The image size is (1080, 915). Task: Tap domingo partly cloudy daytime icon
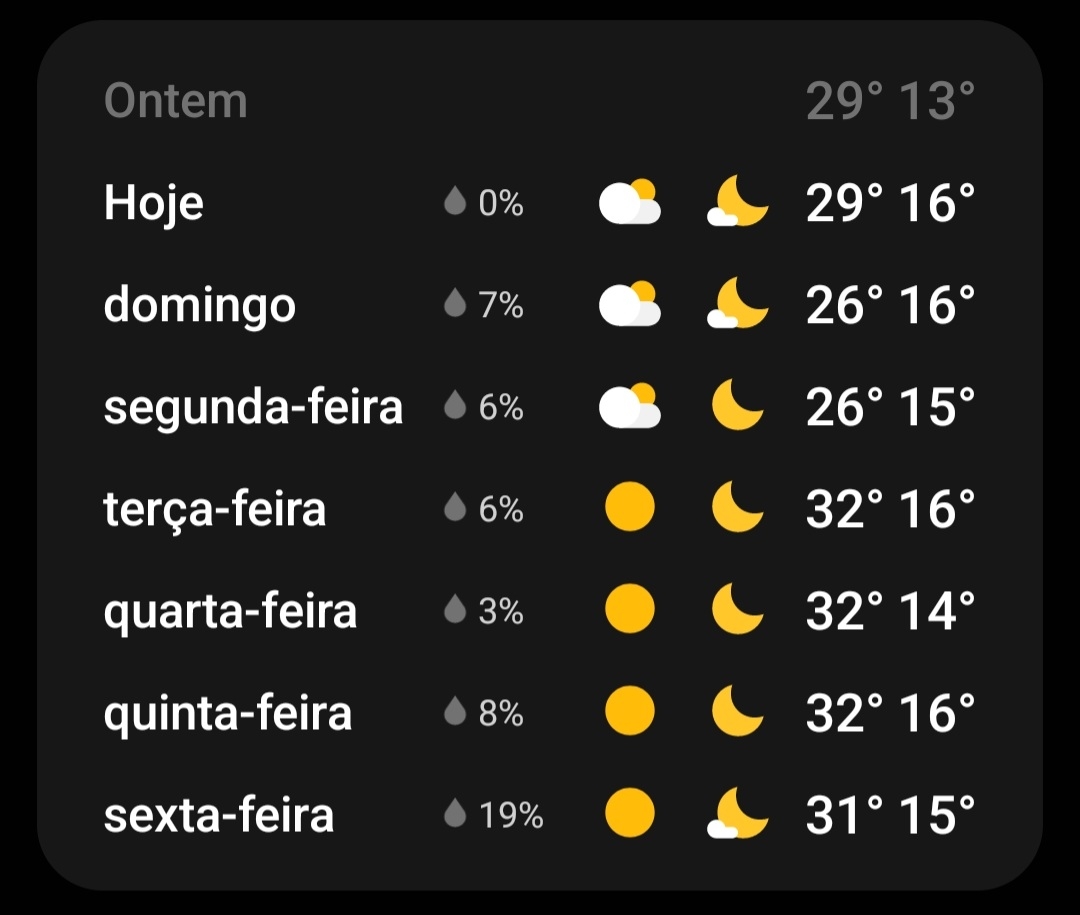coord(630,305)
